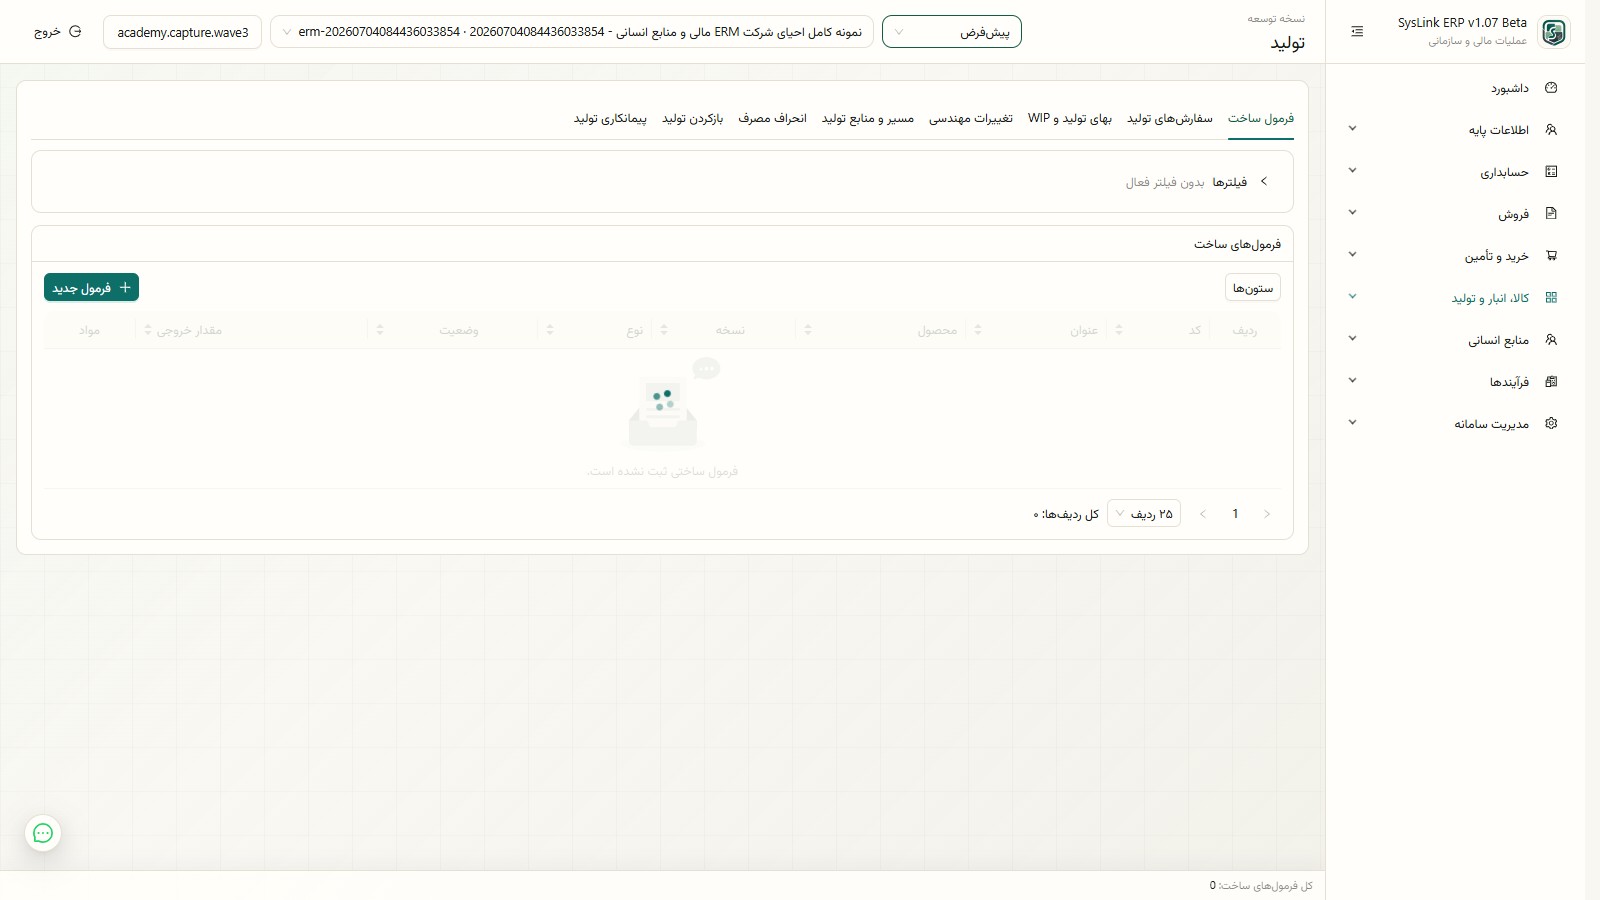Open the chat support bubble icon
Screen dimensions: 1600x900
point(43,833)
